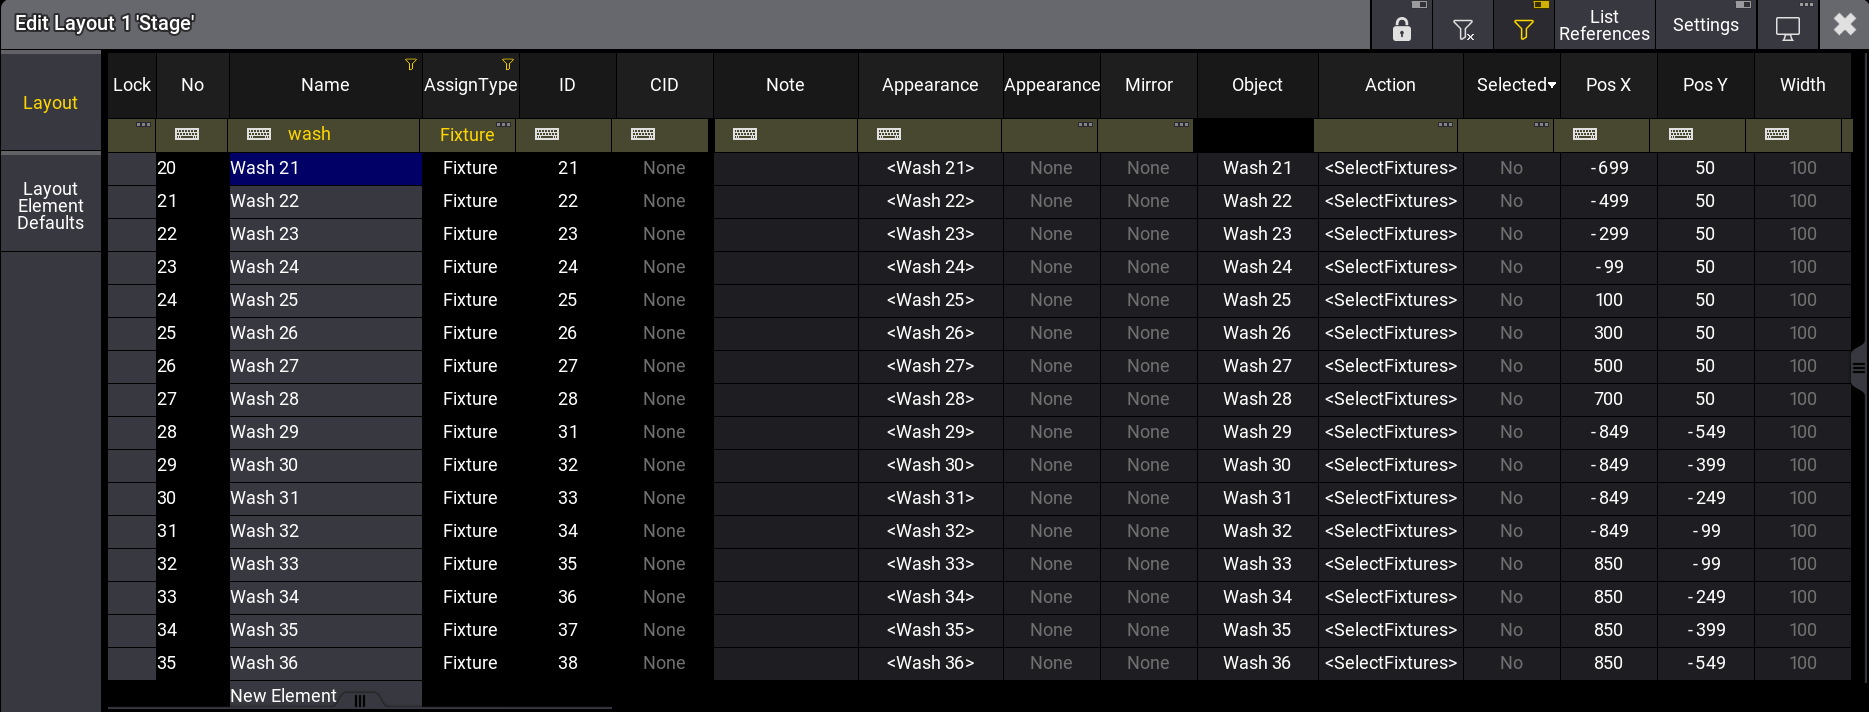Click the keyboard icon in the Width filter
The width and height of the screenshot is (1869, 712).
(x=1777, y=134)
